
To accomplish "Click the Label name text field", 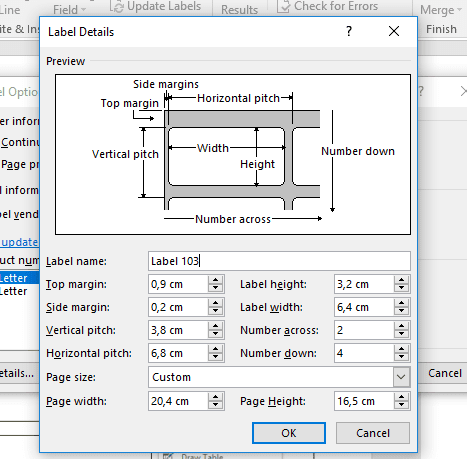I will click(279, 261).
